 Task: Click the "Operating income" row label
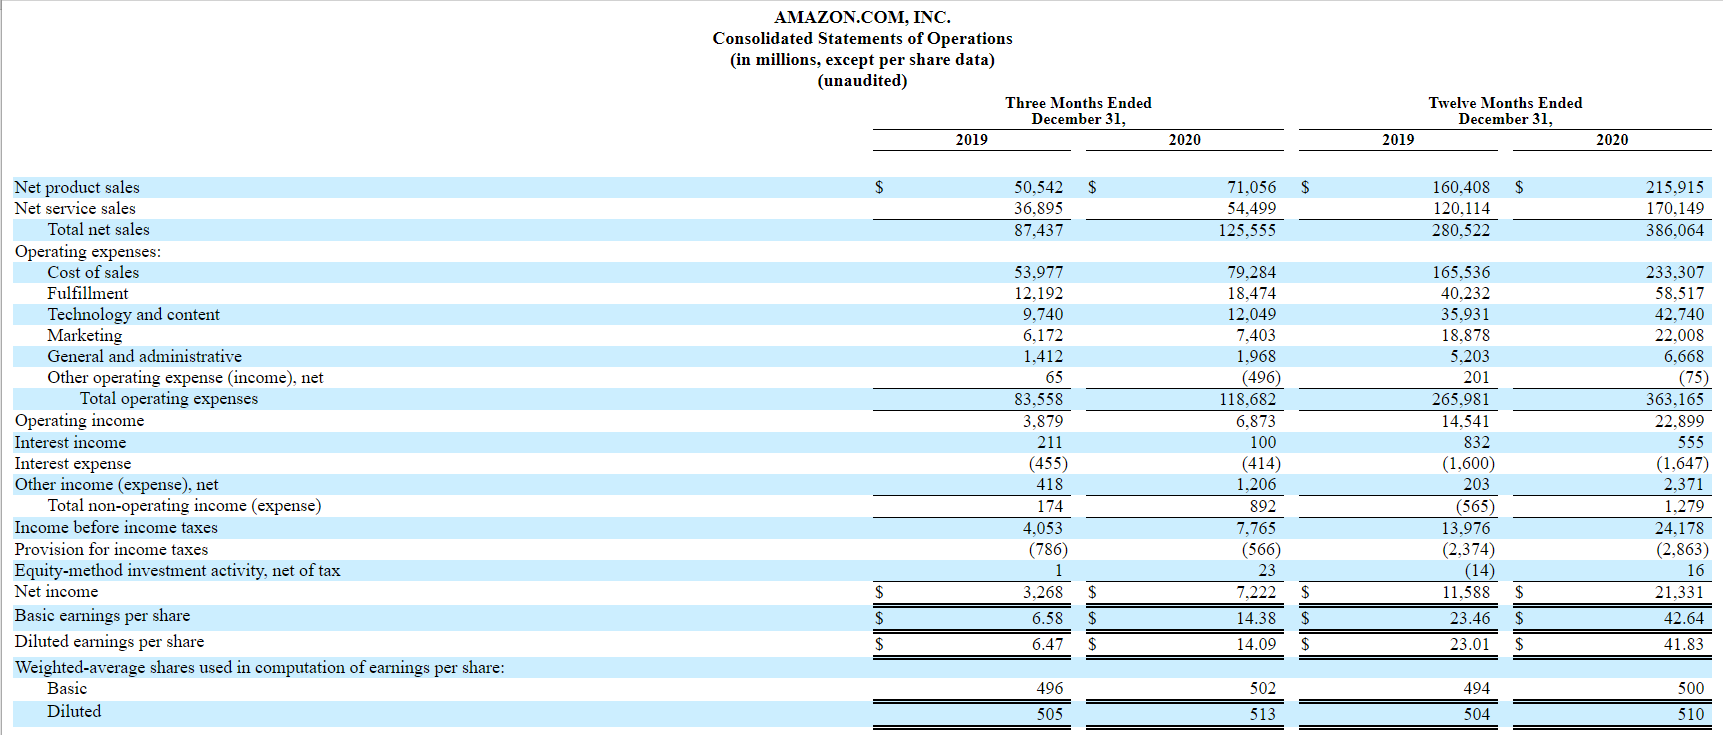(79, 420)
